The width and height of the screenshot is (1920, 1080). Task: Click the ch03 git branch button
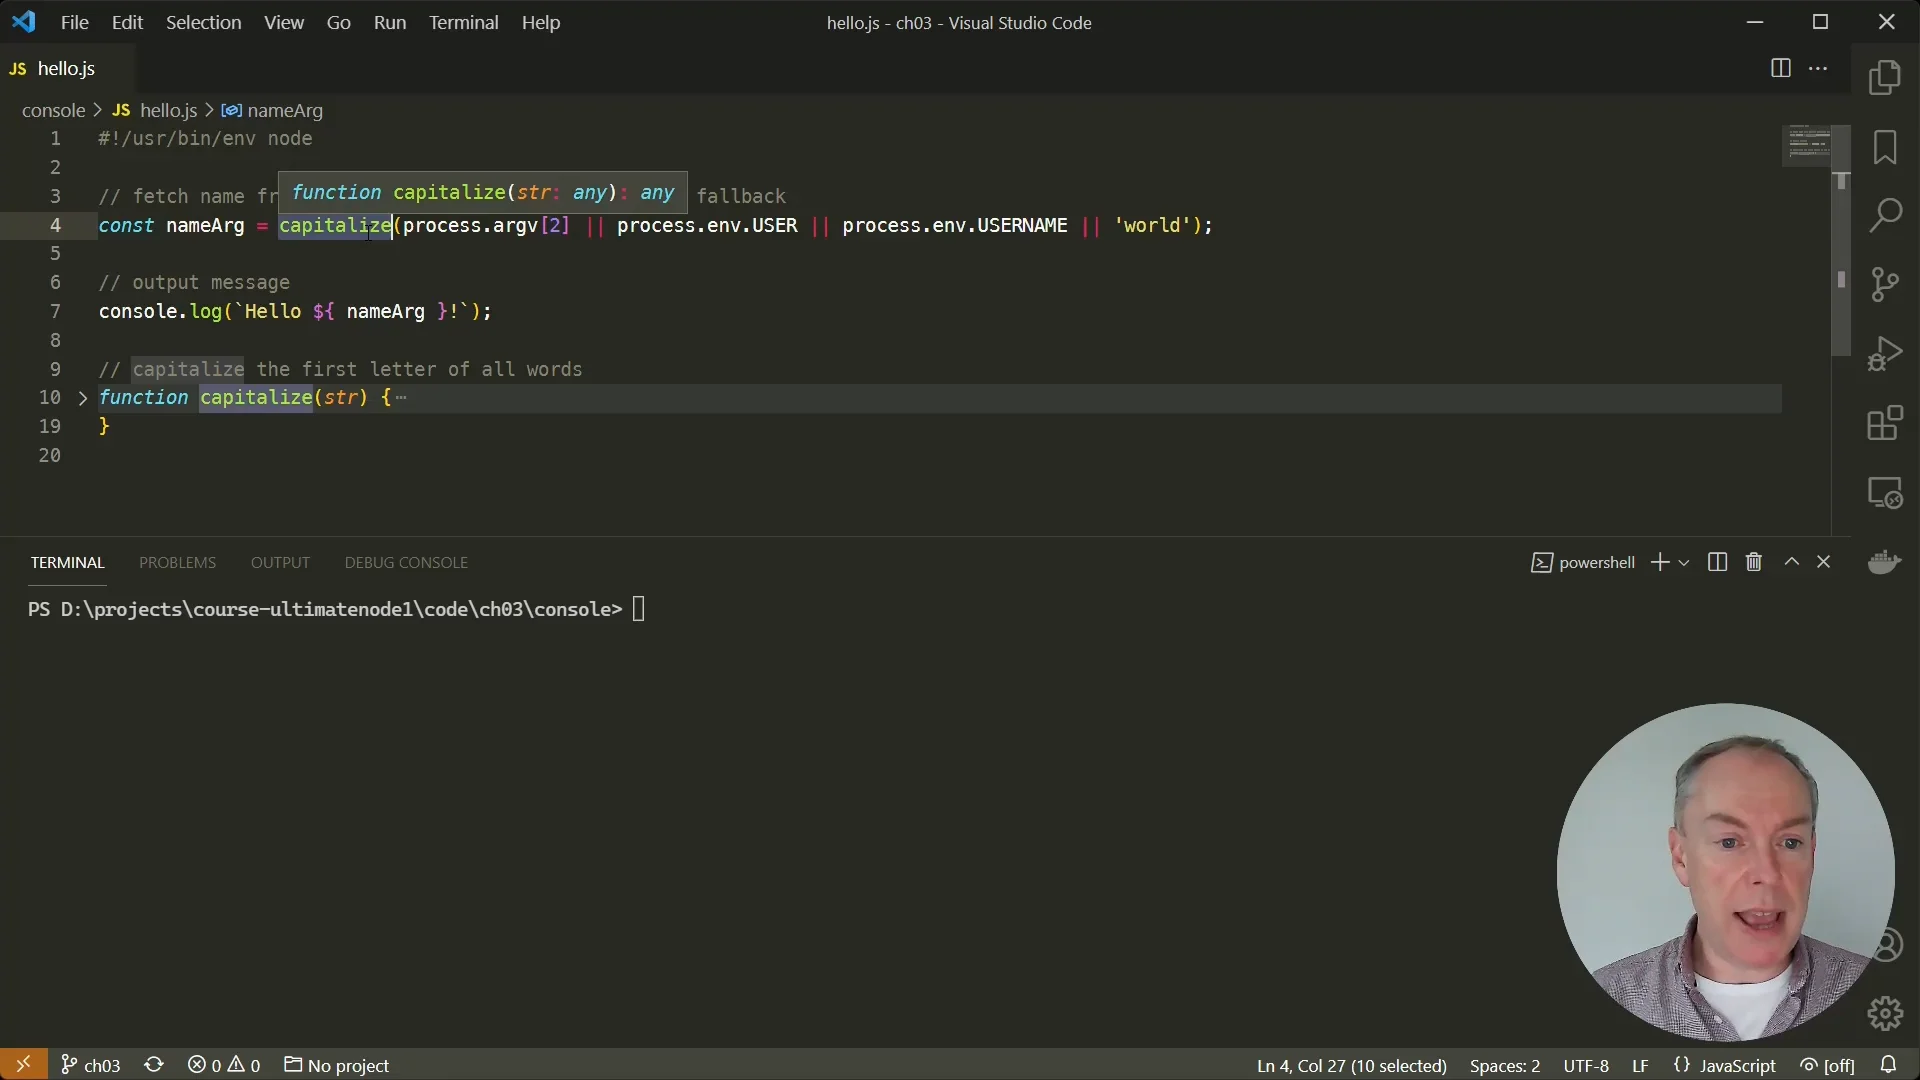(91, 1065)
